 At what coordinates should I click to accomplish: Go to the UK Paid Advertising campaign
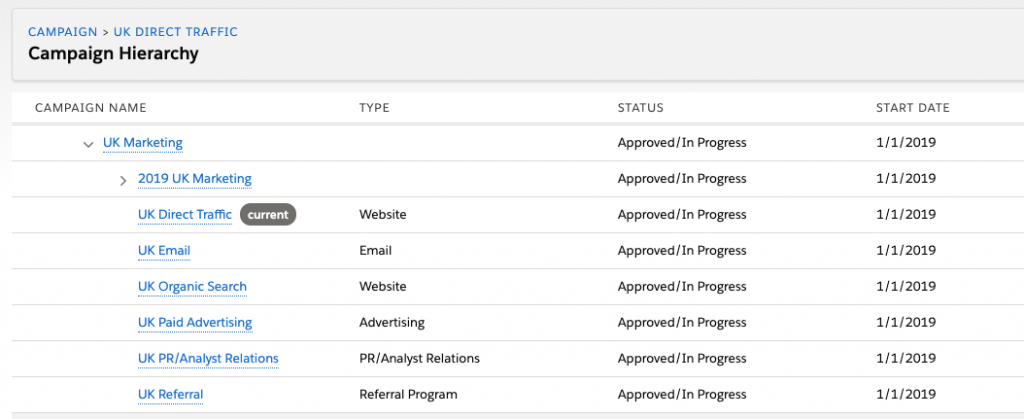pos(194,323)
